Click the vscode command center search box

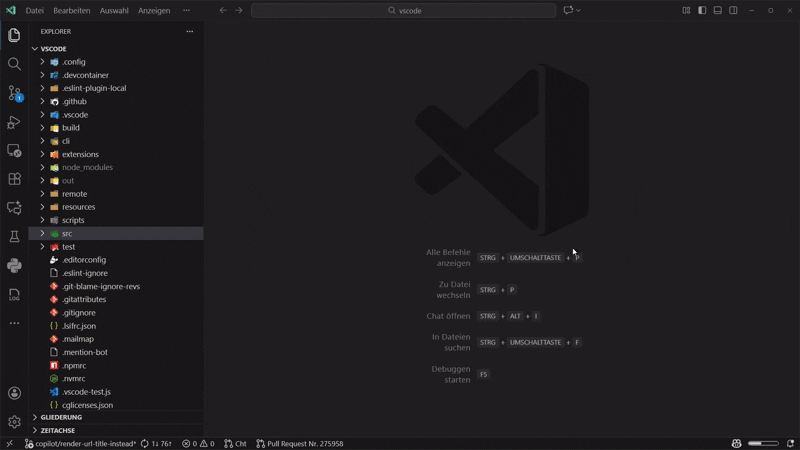[404, 10]
